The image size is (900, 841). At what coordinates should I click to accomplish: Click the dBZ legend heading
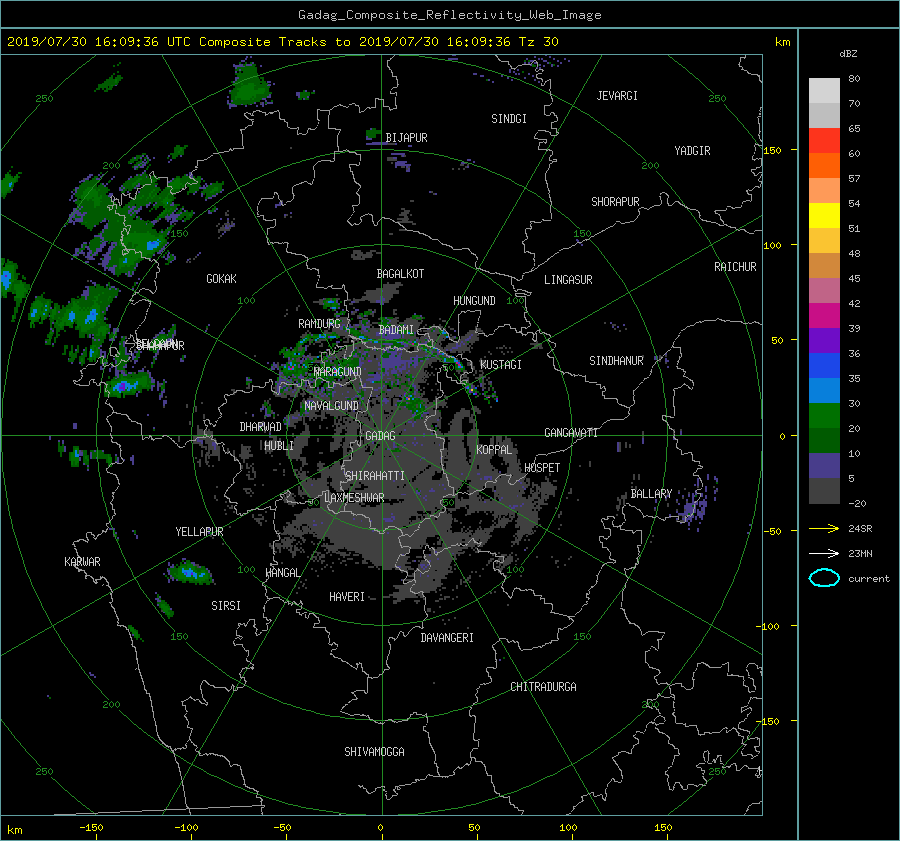pyautogui.click(x=848, y=53)
